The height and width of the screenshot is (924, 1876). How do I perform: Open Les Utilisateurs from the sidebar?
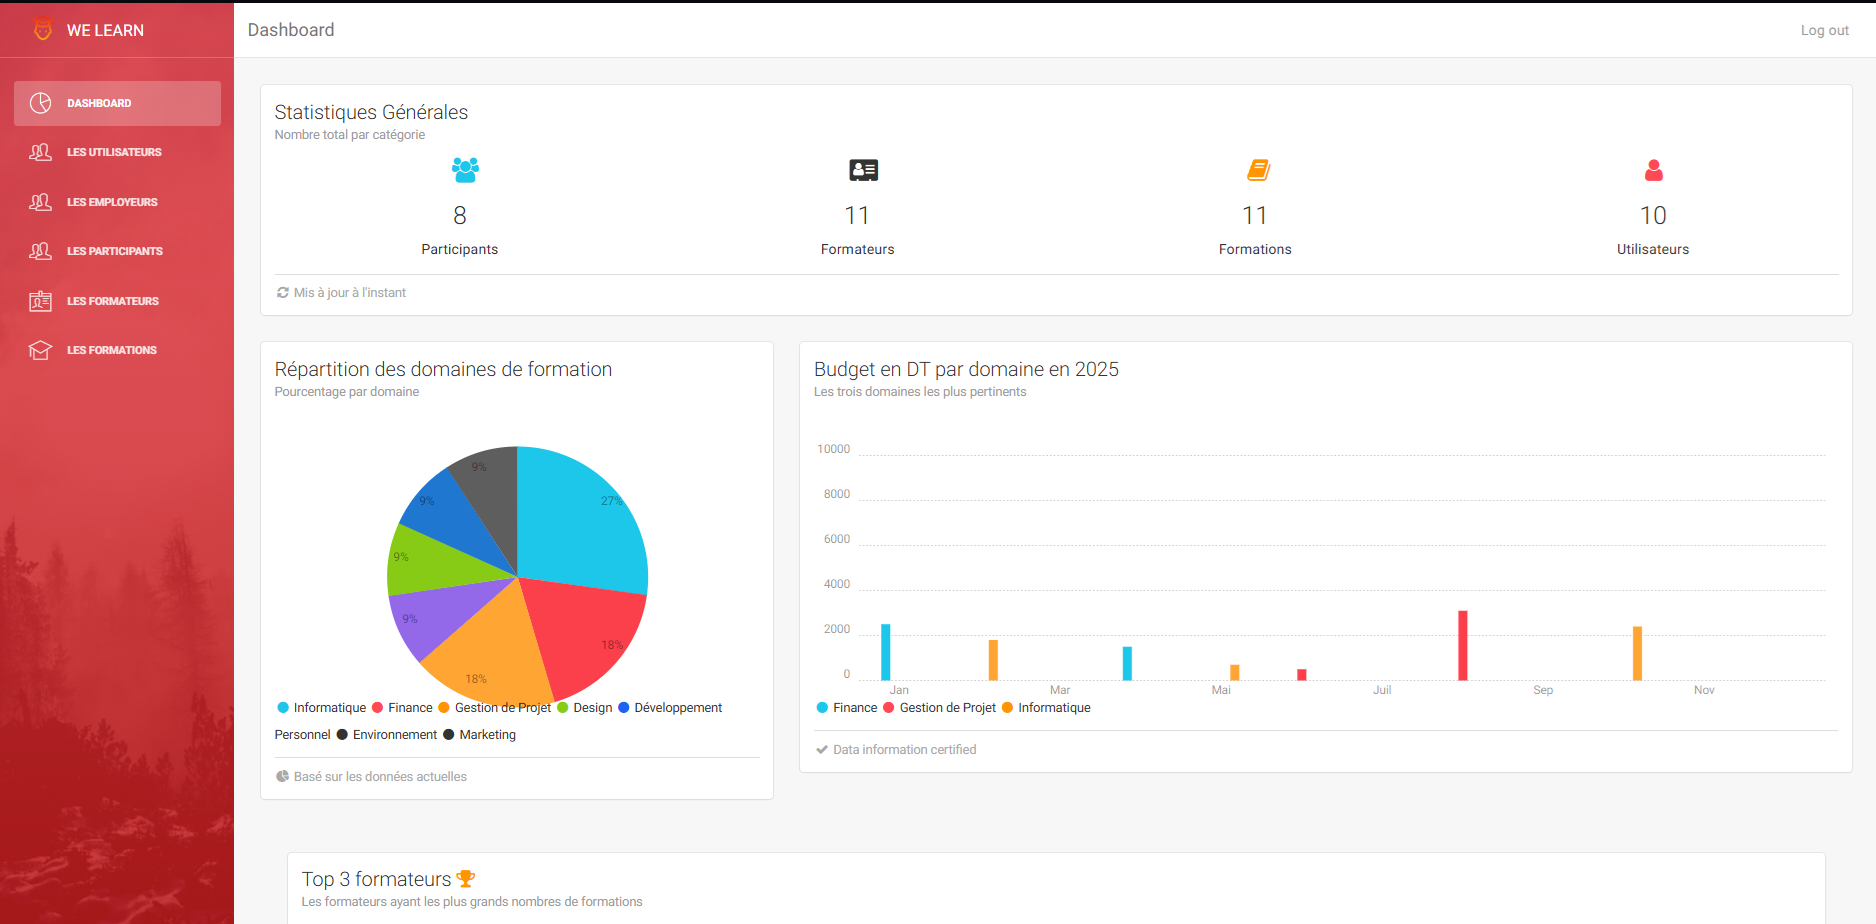114,153
